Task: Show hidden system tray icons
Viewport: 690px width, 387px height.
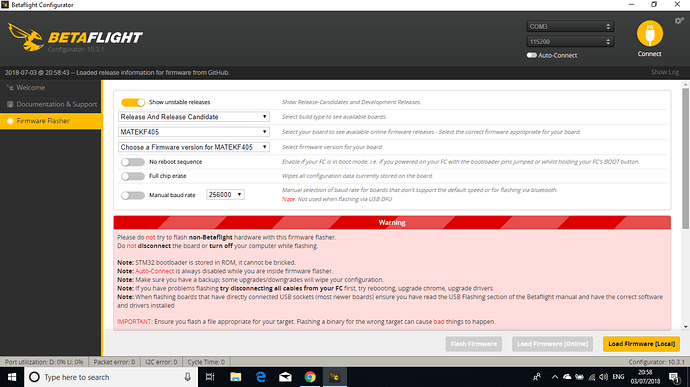Action: [555, 377]
